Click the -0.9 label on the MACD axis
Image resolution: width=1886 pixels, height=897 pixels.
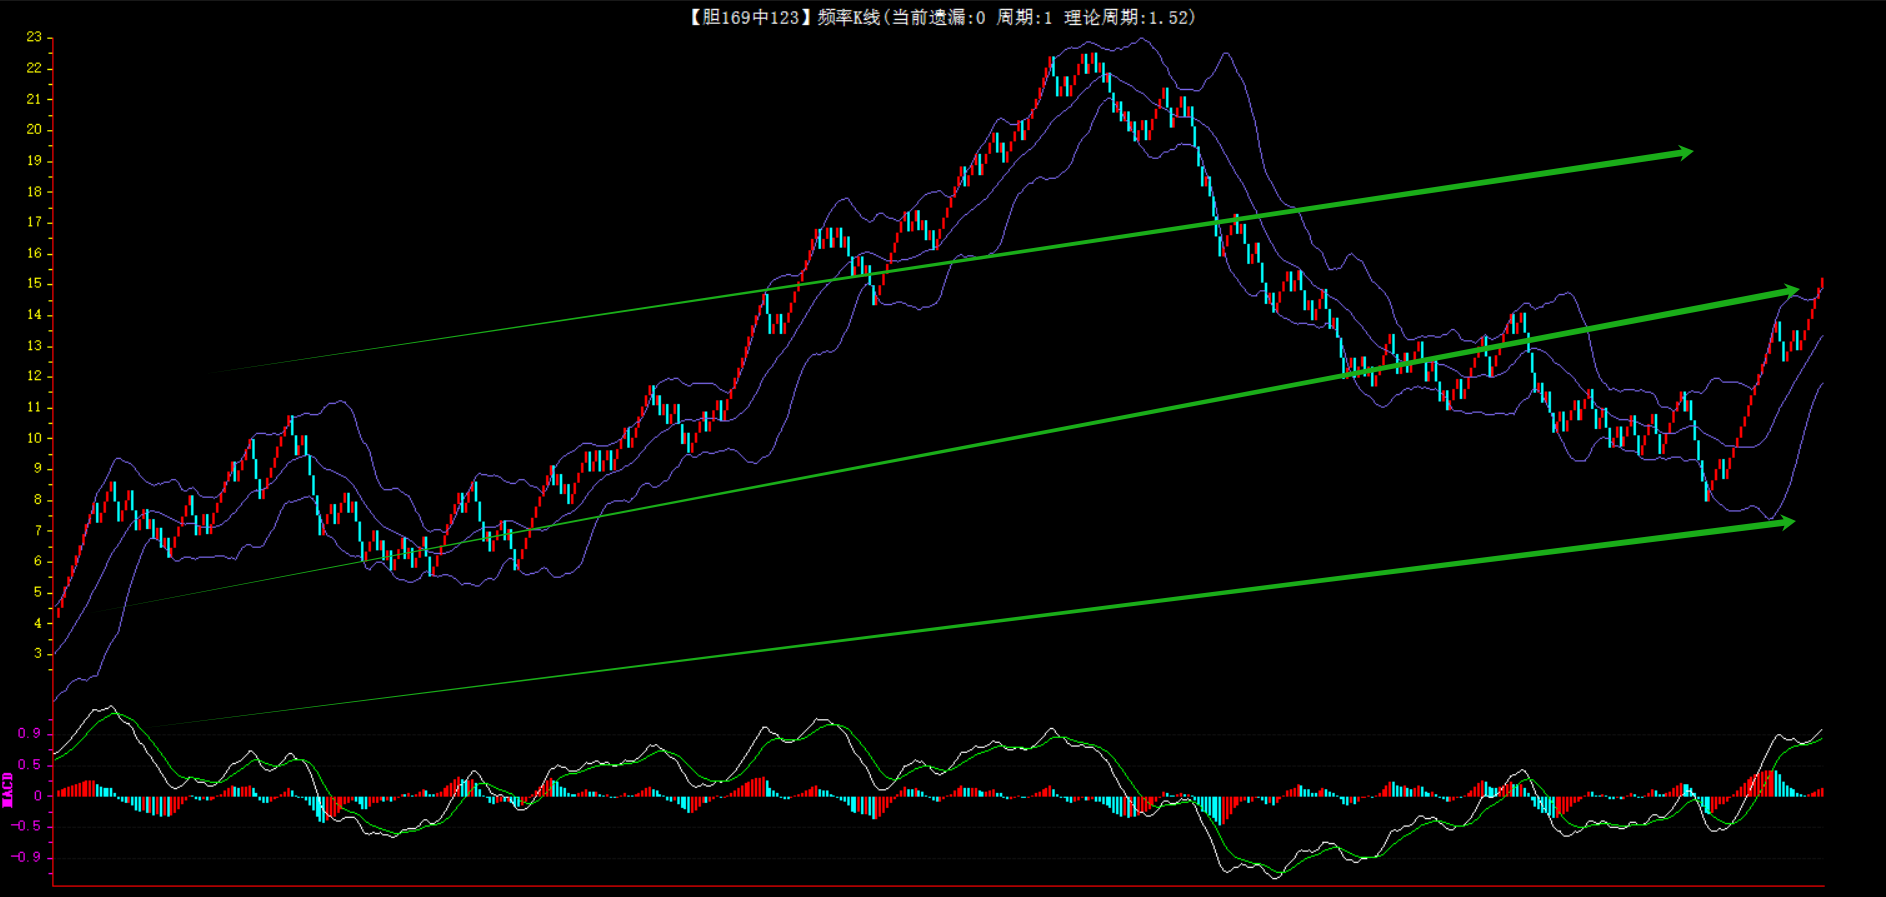(26, 858)
